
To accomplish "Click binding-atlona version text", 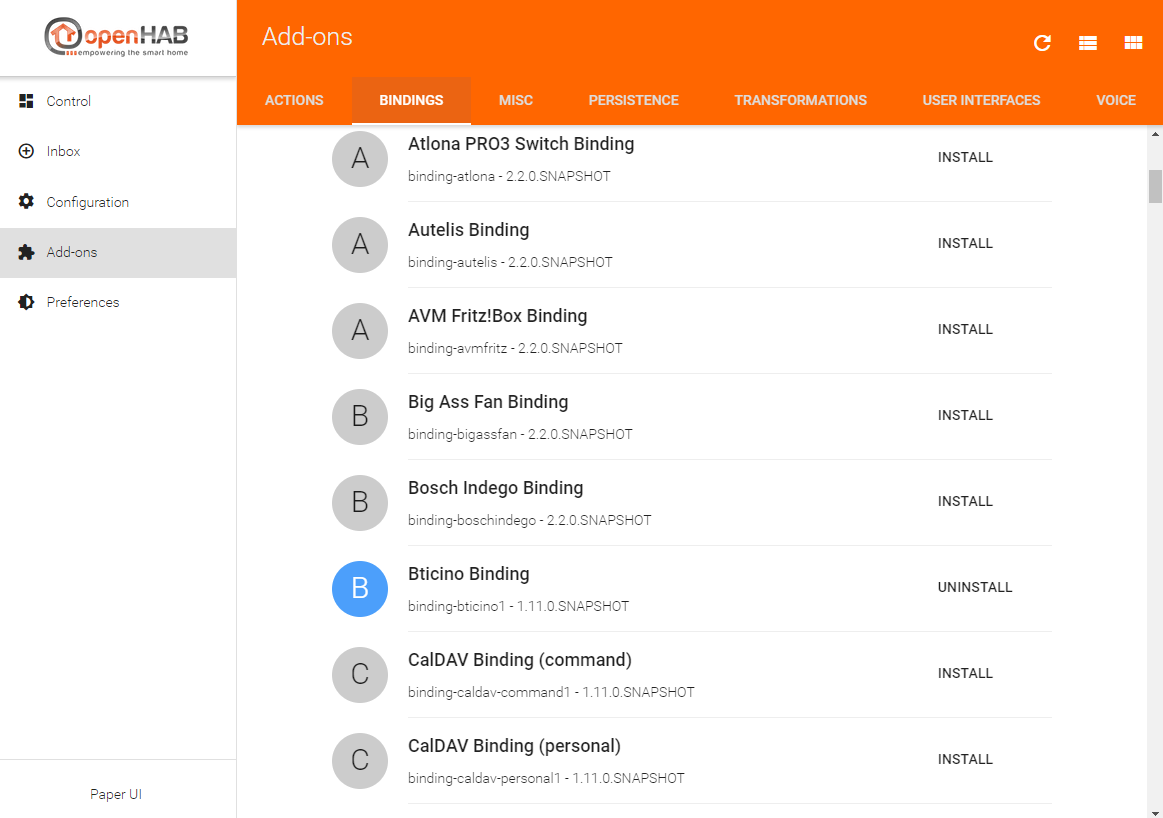I will point(509,177).
